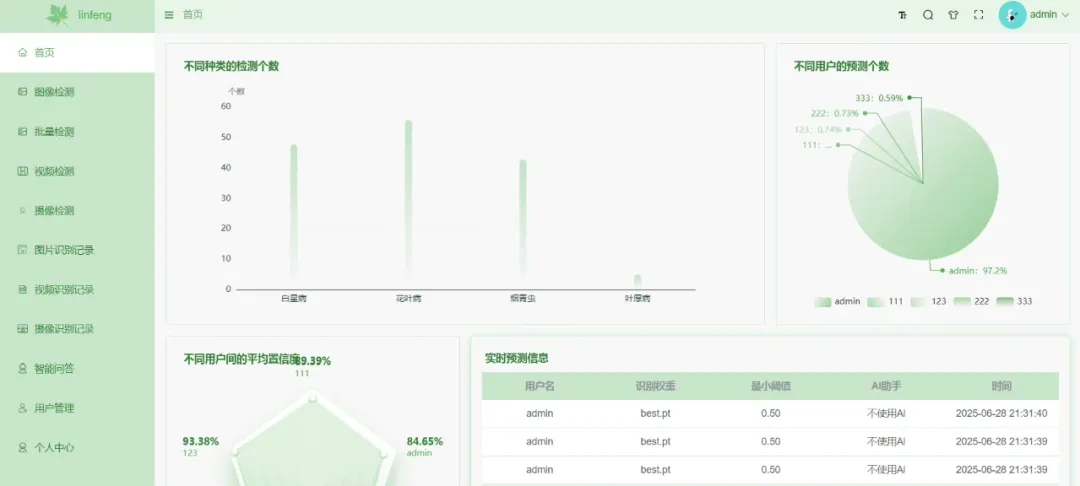The width and height of the screenshot is (1080, 486).
Task: Click the 时间 column header
Action: coord(1001,386)
